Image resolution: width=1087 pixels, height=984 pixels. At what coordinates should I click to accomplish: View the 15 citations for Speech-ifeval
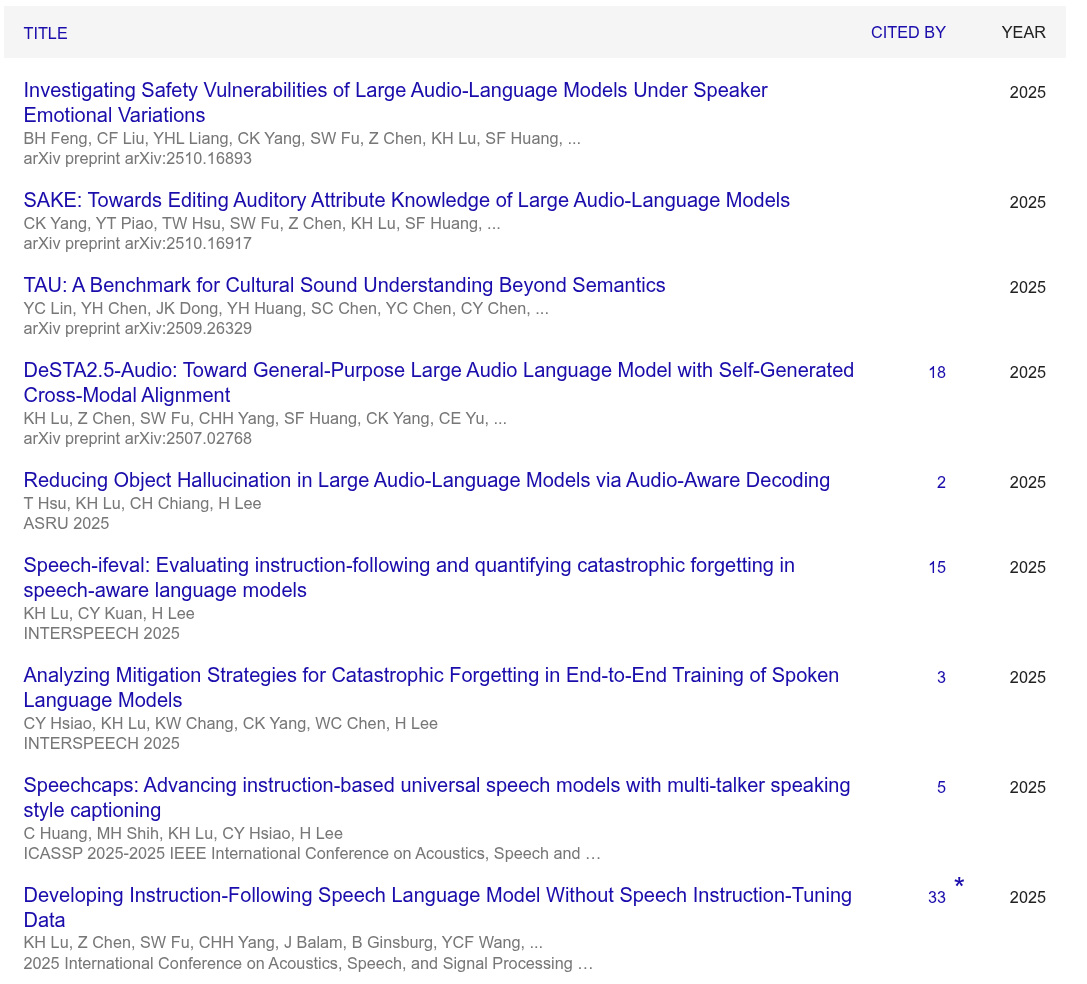936,568
